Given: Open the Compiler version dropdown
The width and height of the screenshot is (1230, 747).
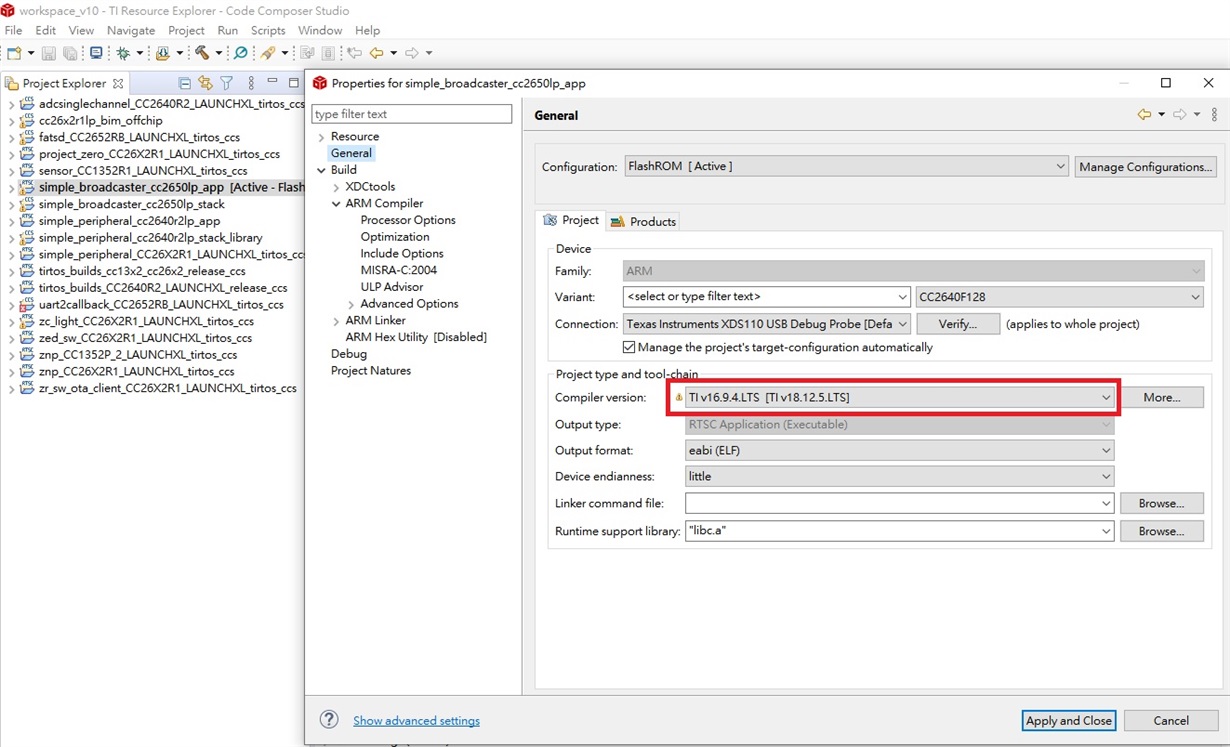Looking at the screenshot, I should [x=1105, y=398].
